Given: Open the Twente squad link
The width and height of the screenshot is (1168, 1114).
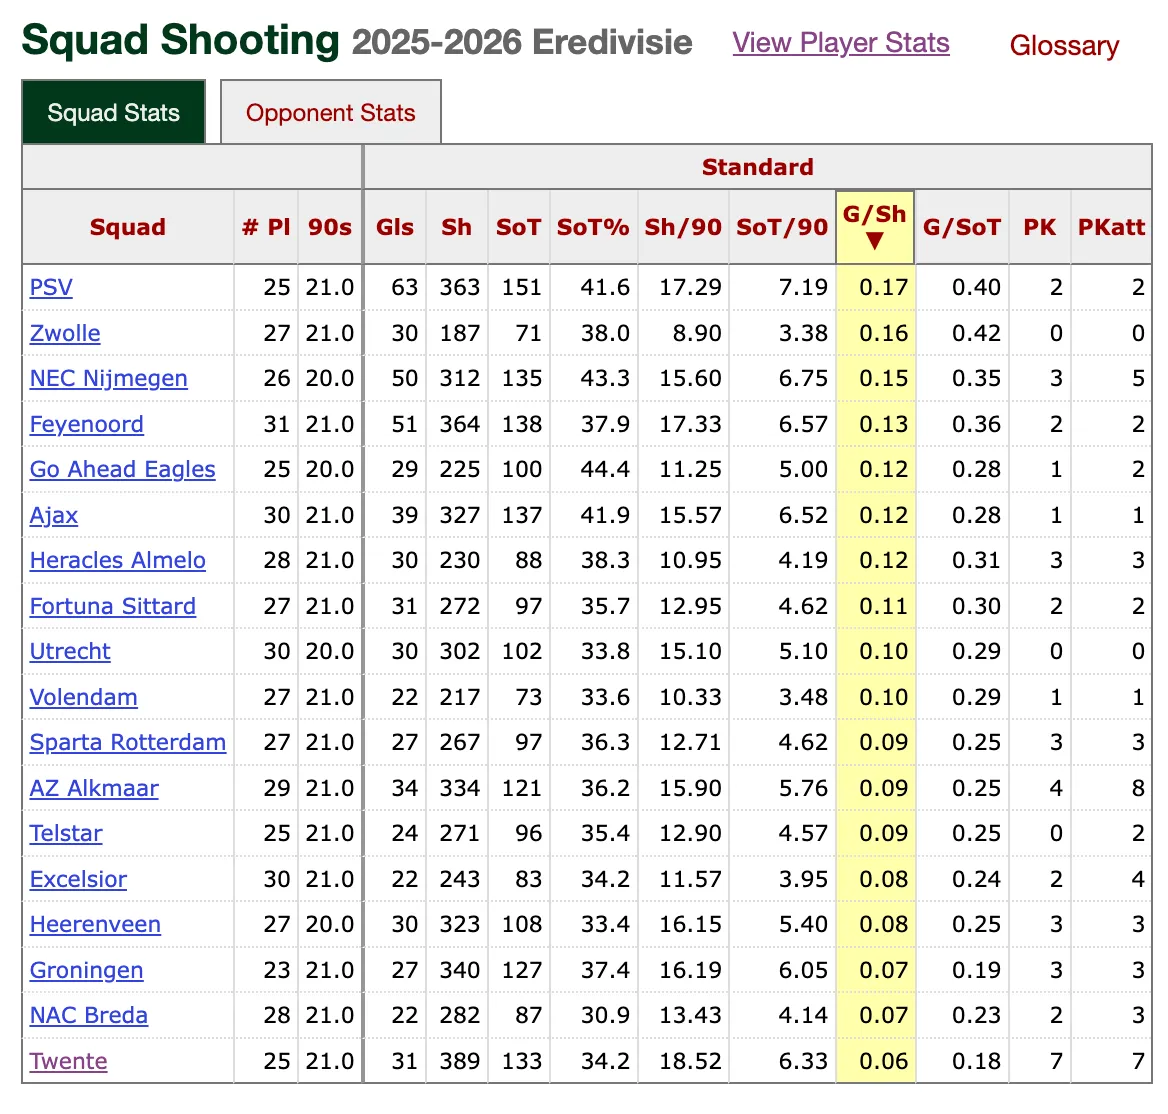Looking at the screenshot, I should (69, 1062).
